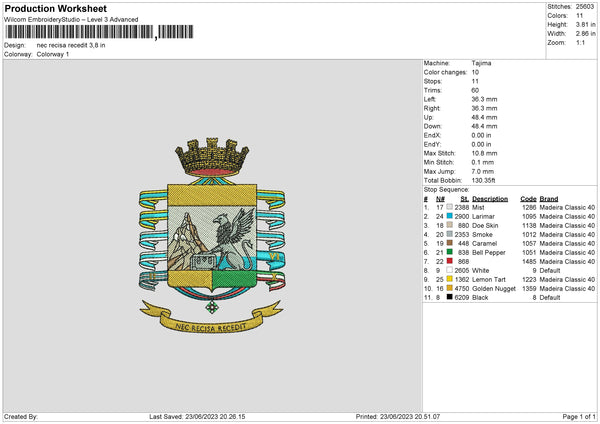Select the 'Caramel' description text
This screenshot has height=424, width=600.
(484, 243)
